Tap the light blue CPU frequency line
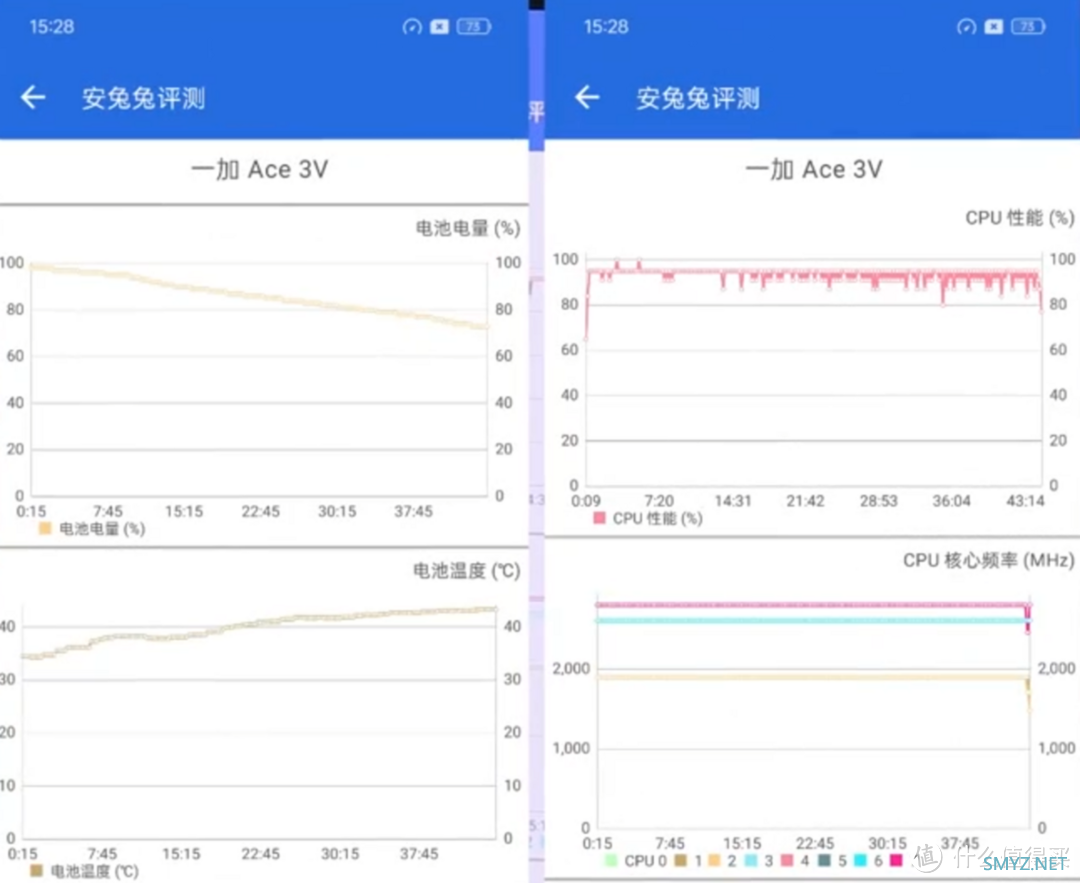Screen dimensions: 1080x883 tap(813, 621)
